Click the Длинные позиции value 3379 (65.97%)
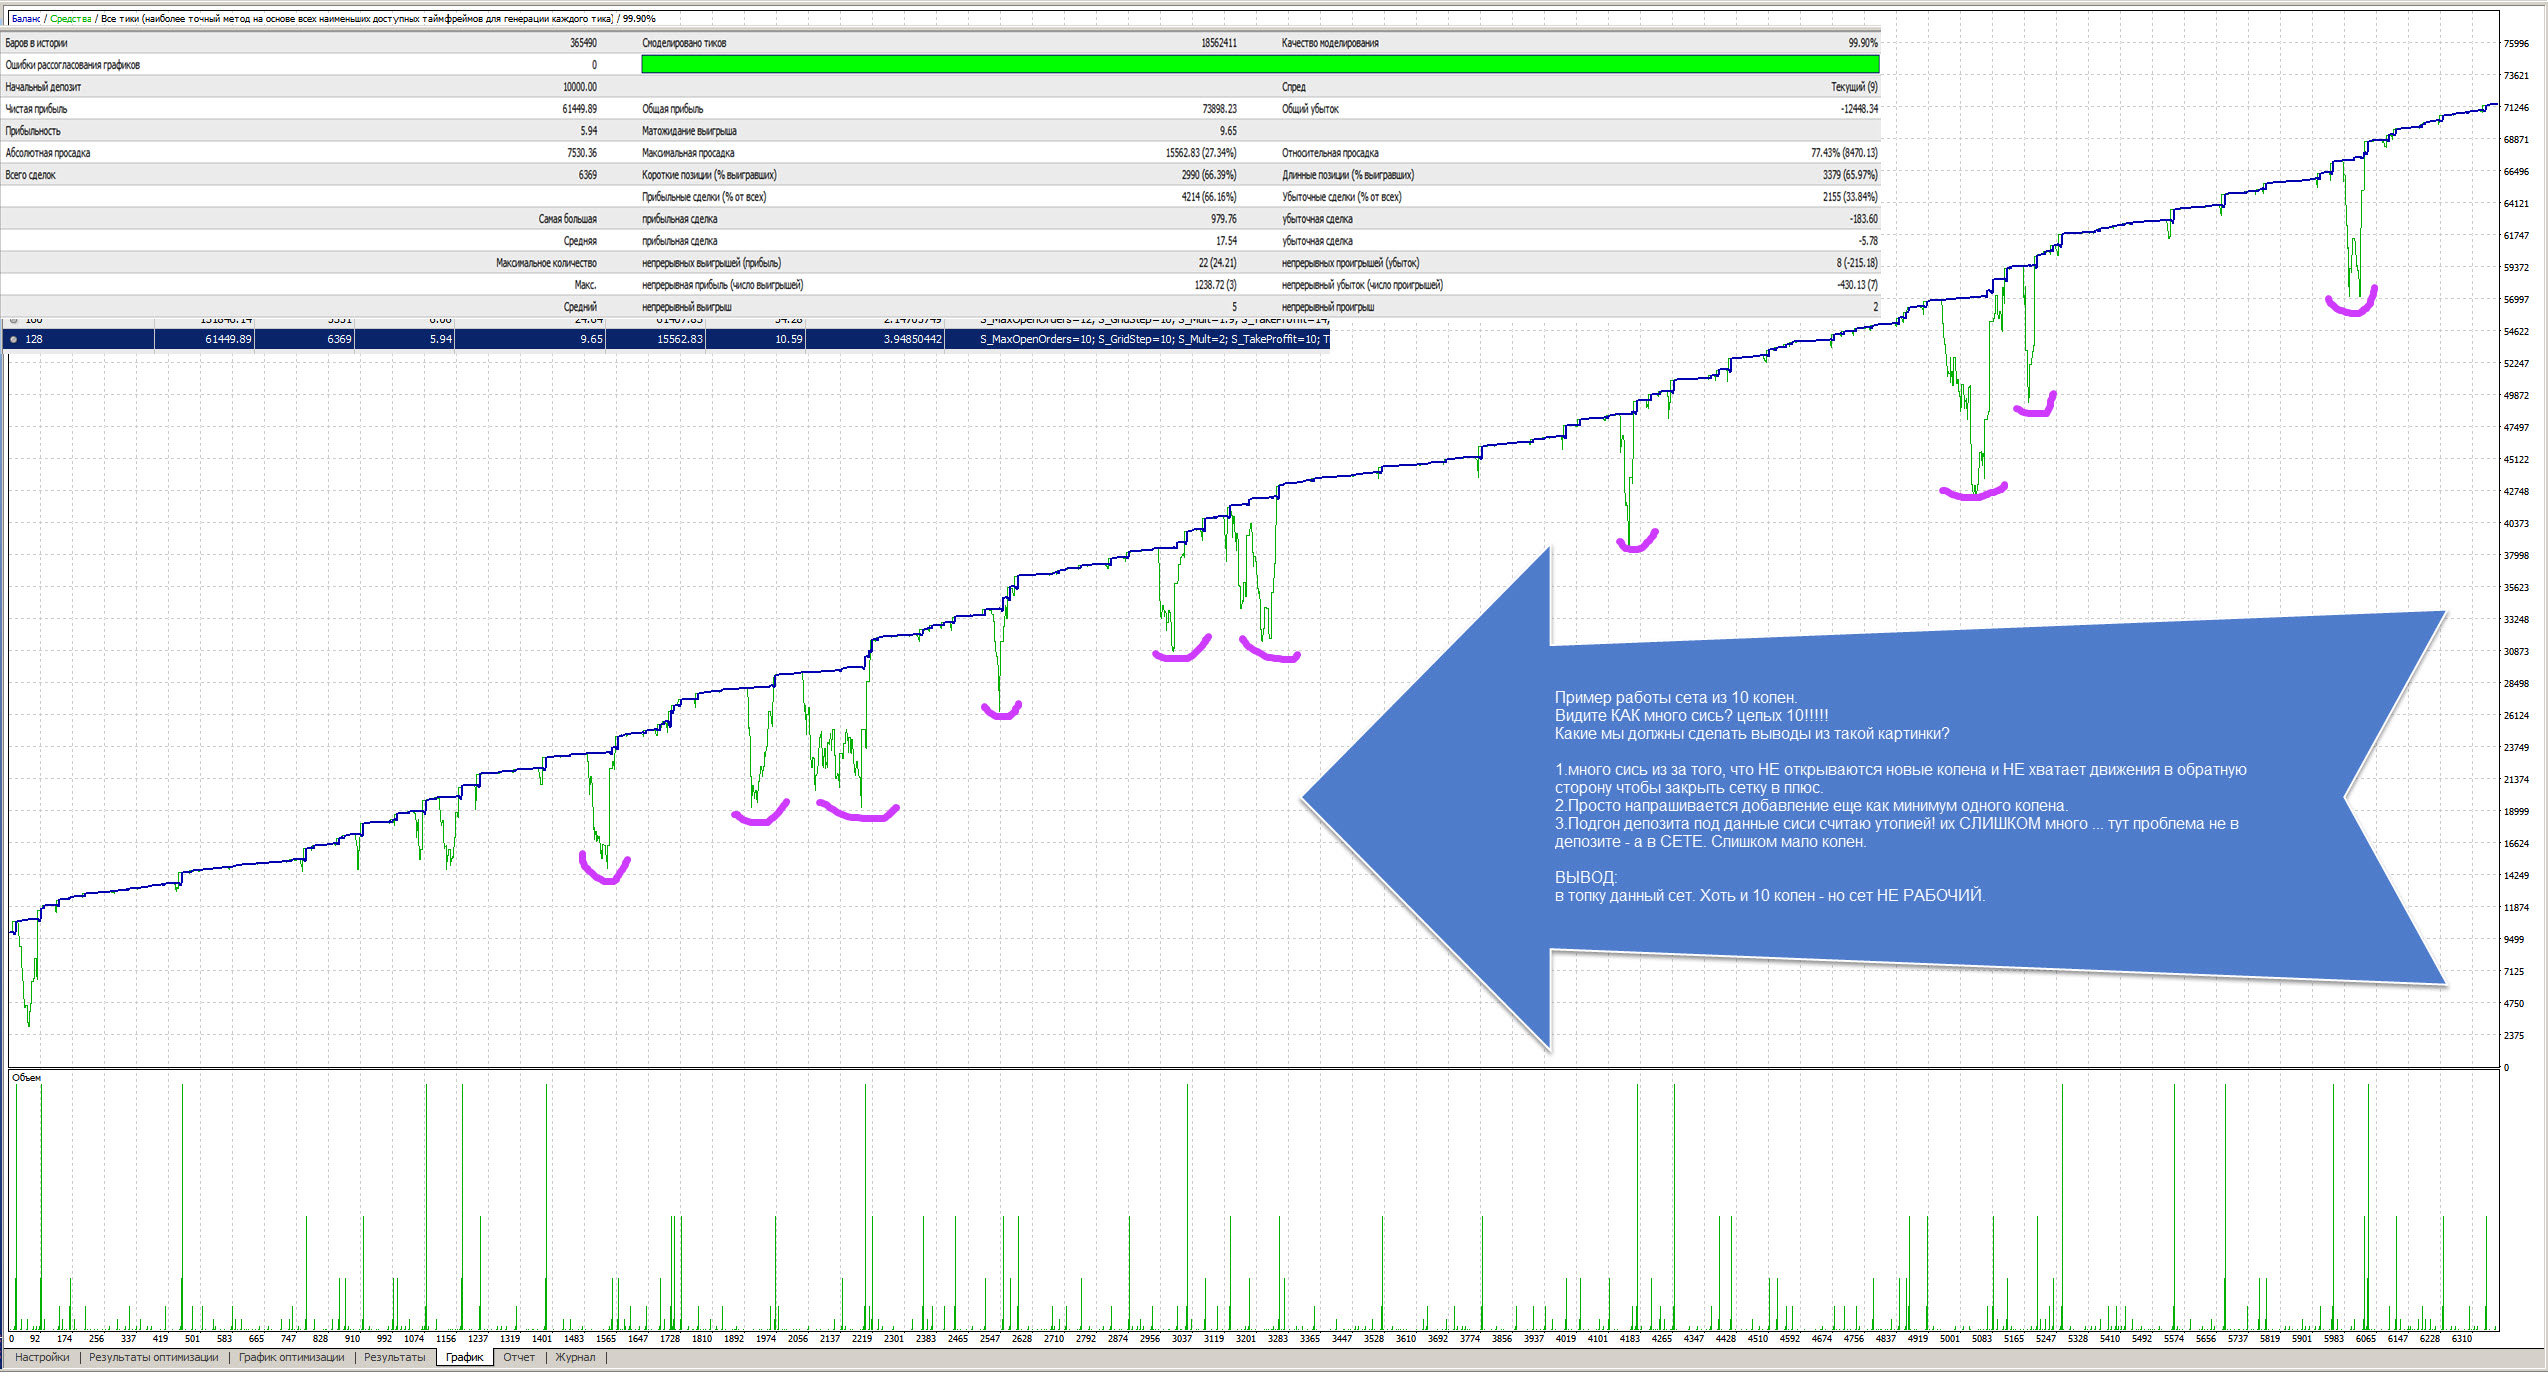Image resolution: width=2548 pixels, height=1373 pixels. coord(1850,175)
